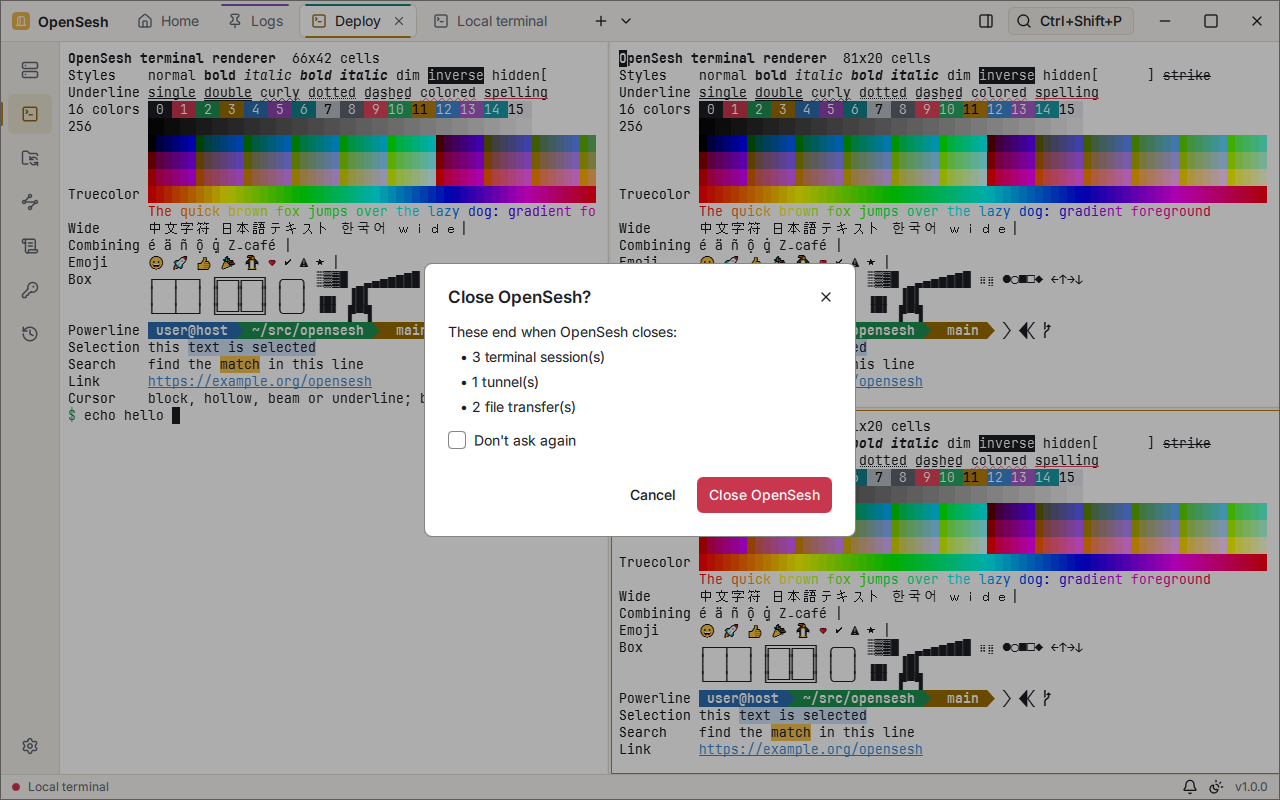1280x800 pixels.
Task: Switch to the Home tab
Action: coord(168,21)
